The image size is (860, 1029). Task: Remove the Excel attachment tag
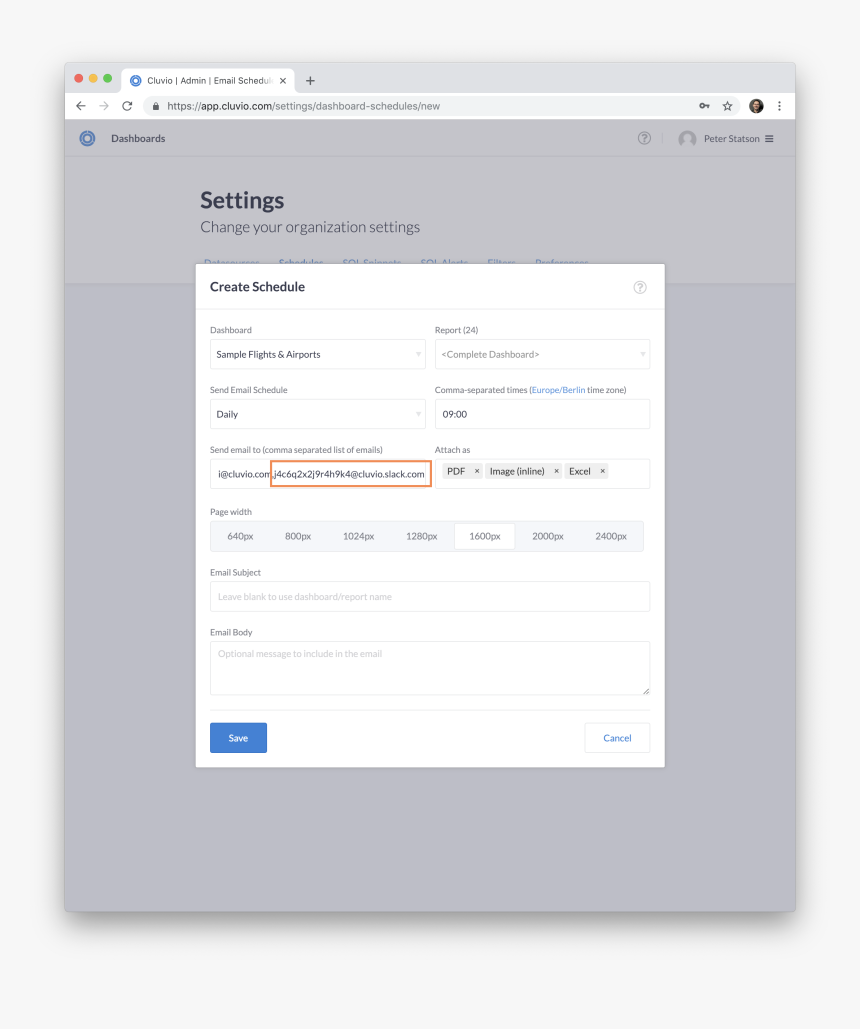[x=602, y=471]
